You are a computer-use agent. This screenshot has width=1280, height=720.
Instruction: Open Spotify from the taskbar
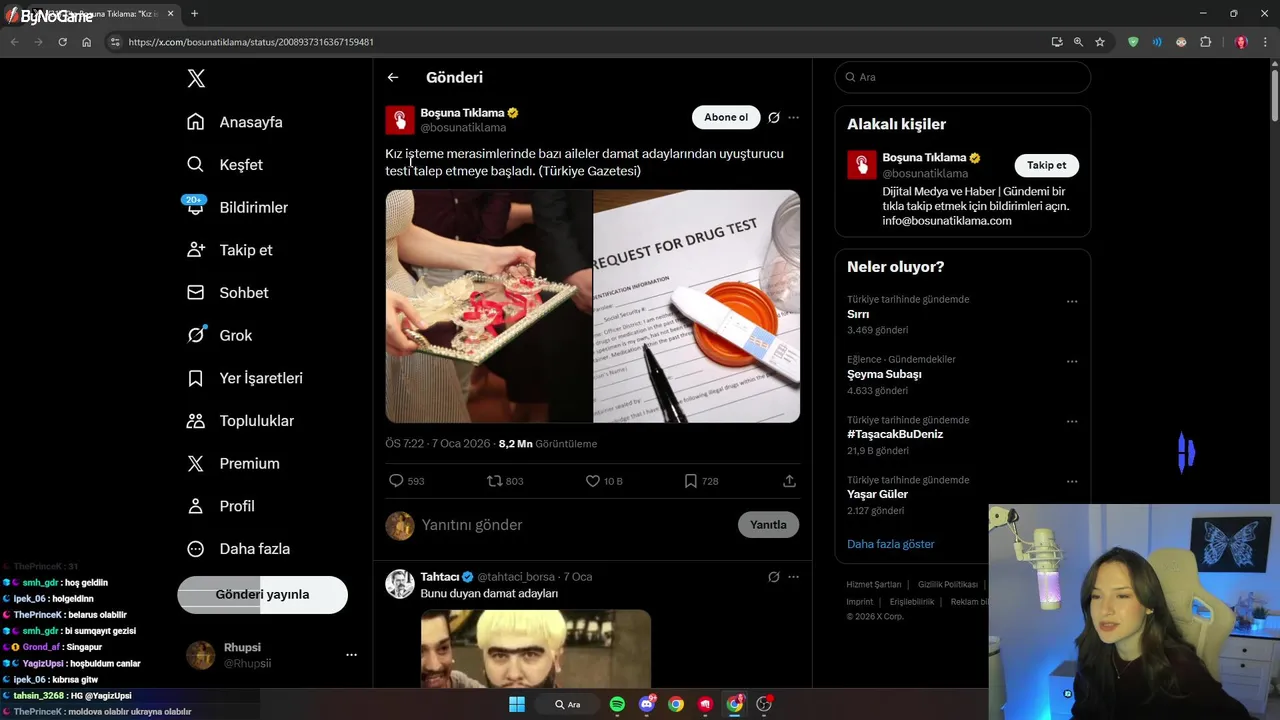click(x=617, y=704)
